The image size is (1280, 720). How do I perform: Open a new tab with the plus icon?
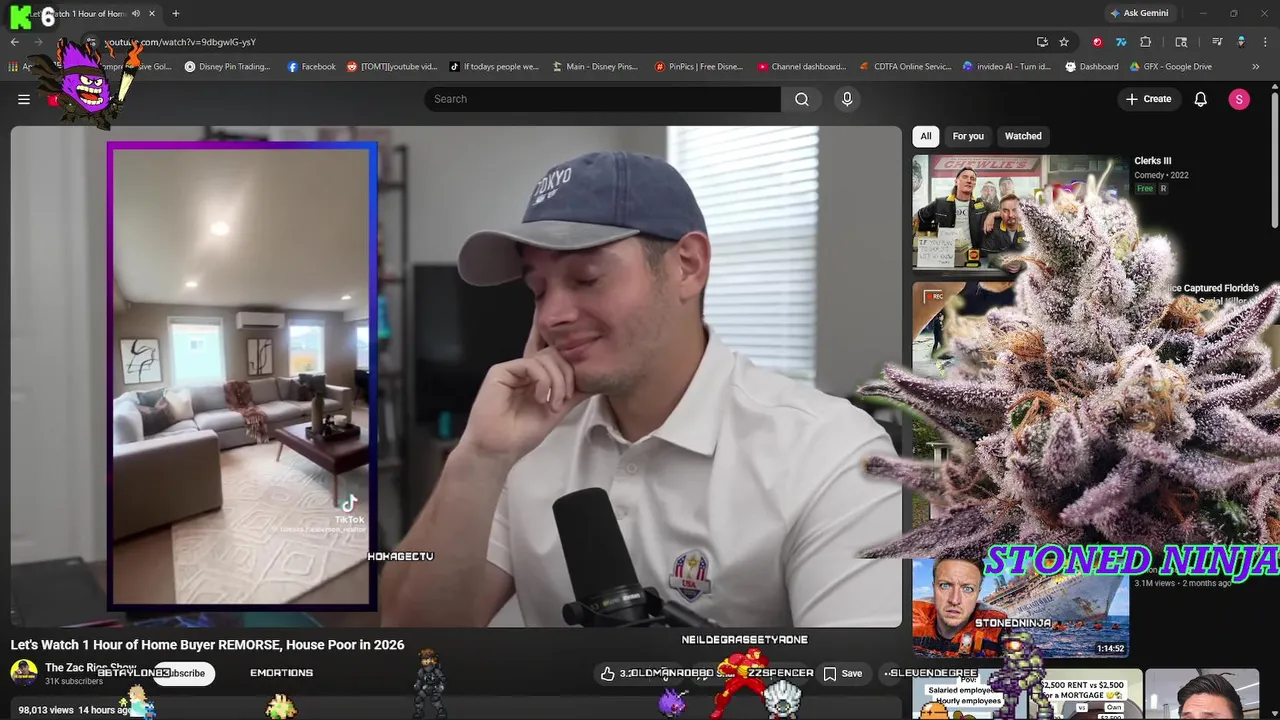pos(176,14)
